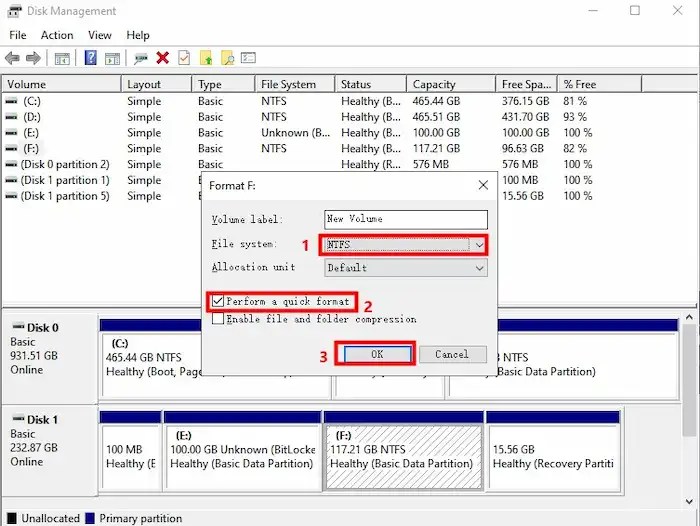Open the Action menu

click(57, 35)
